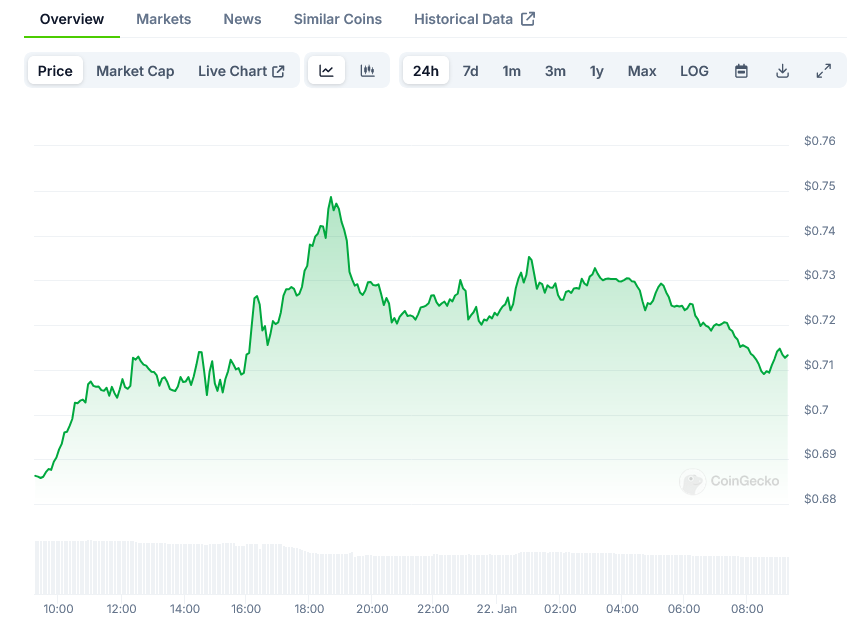
Task: Open the calendar date range picker
Action: [741, 71]
